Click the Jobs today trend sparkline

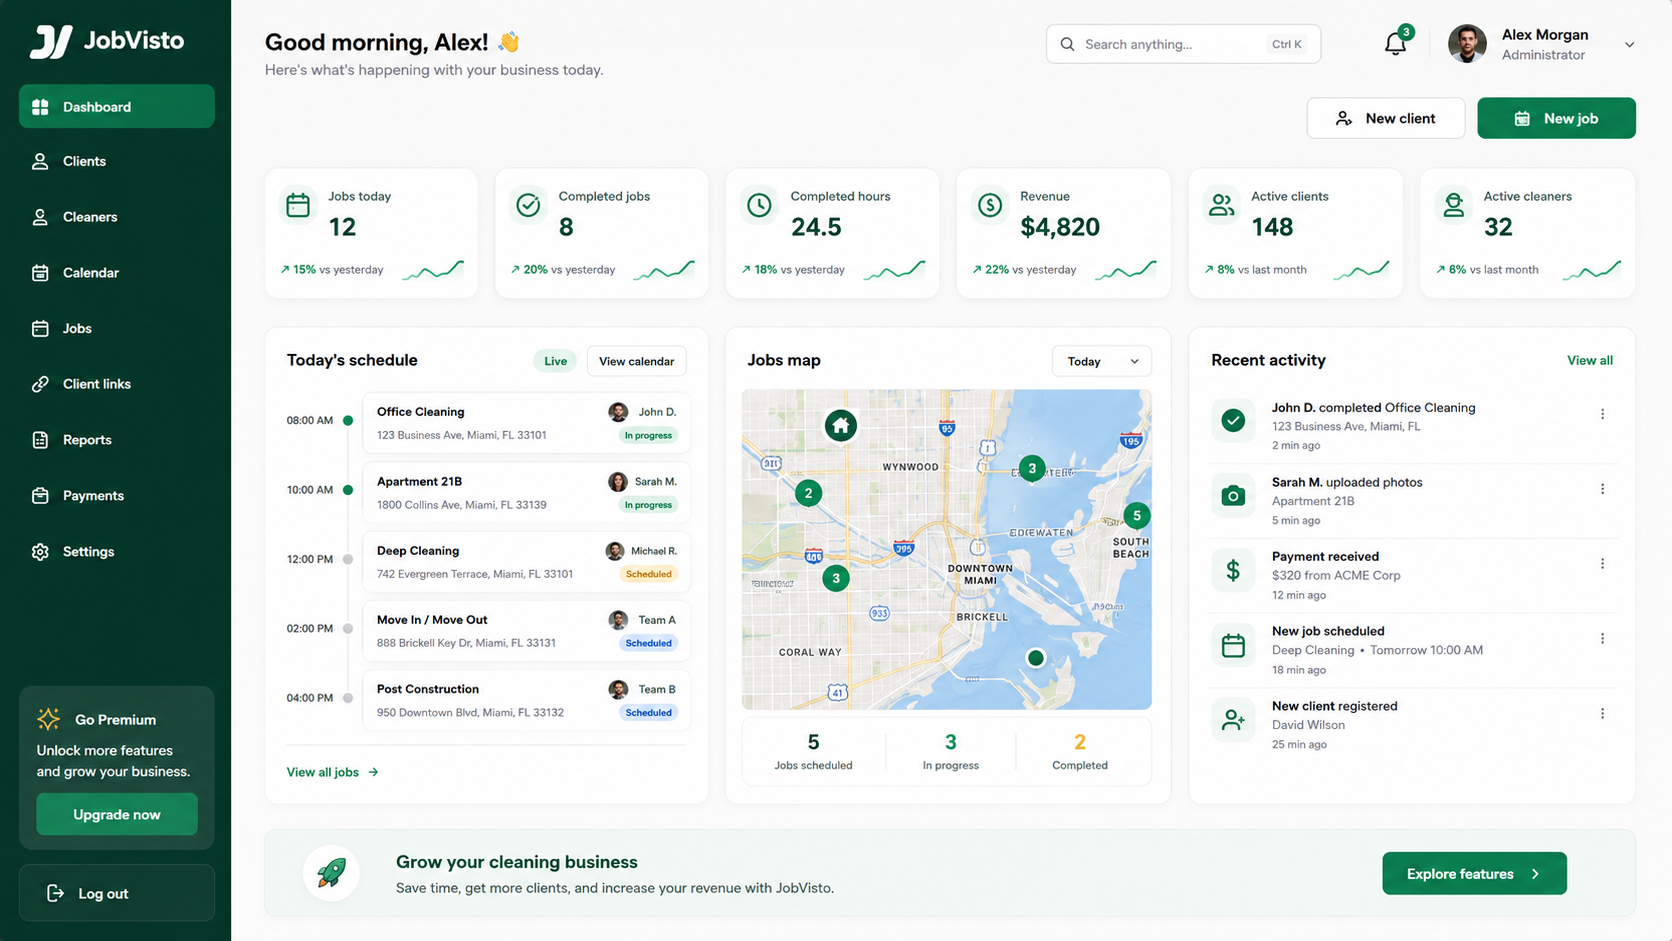(433, 270)
